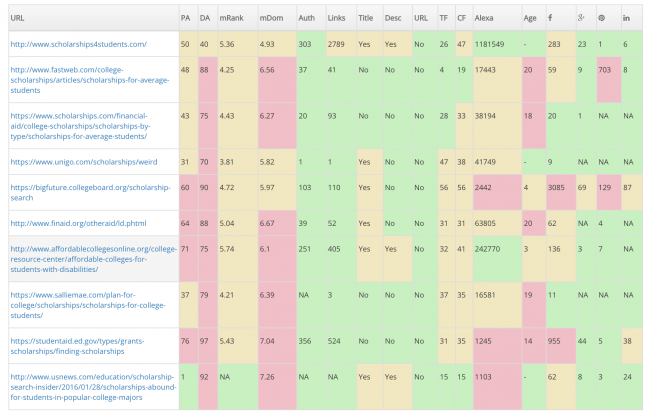Sort by the Google Plus icon column header
The height and width of the screenshot is (416, 650).
pos(581,18)
